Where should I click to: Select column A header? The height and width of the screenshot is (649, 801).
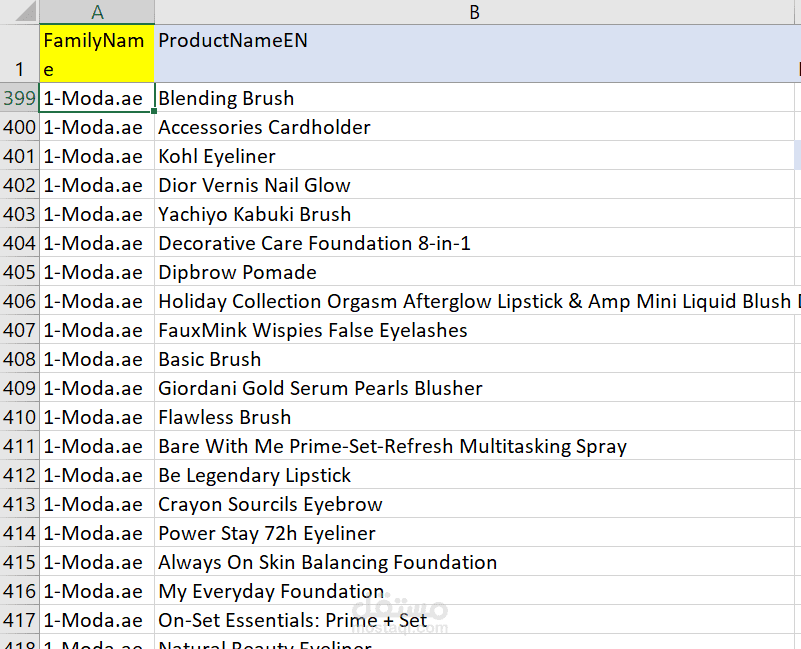point(97,12)
